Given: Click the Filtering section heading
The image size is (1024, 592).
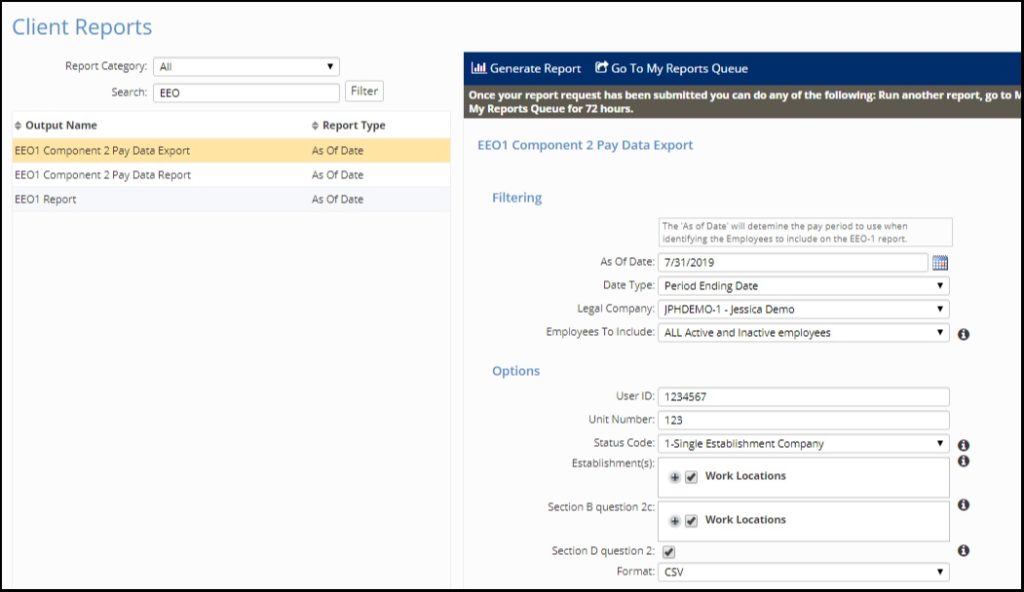Looking at the screenshot, I should (x=517, y=197).
